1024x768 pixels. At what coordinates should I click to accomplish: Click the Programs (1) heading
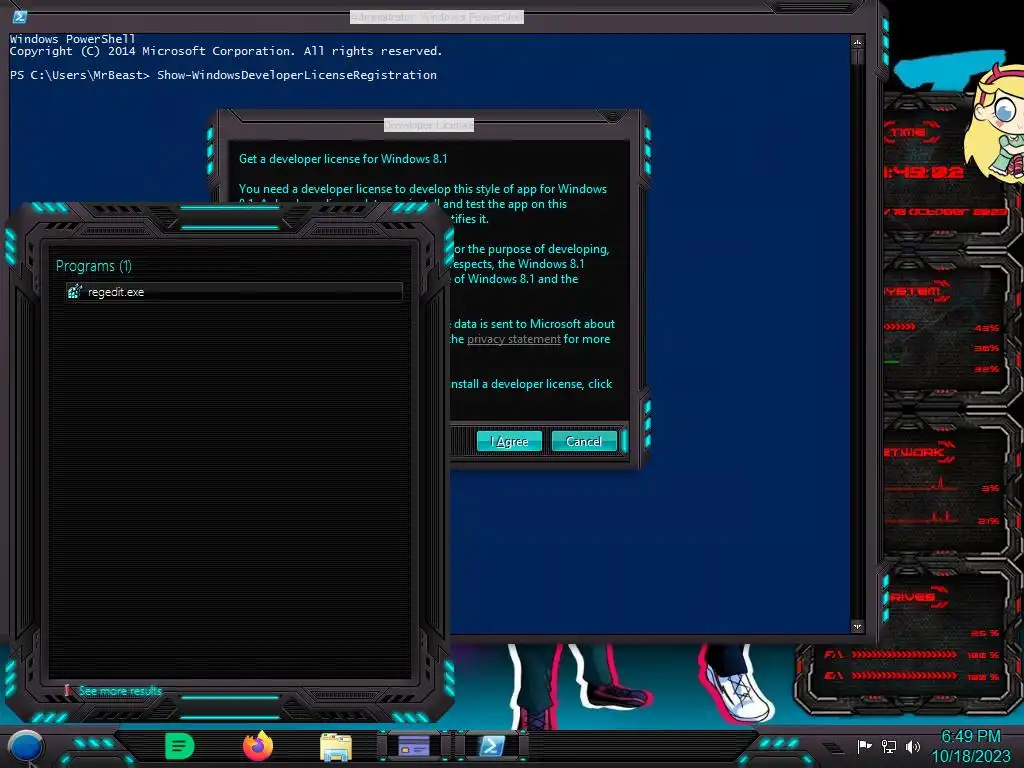pyautogui.click(x=93, y=266)
